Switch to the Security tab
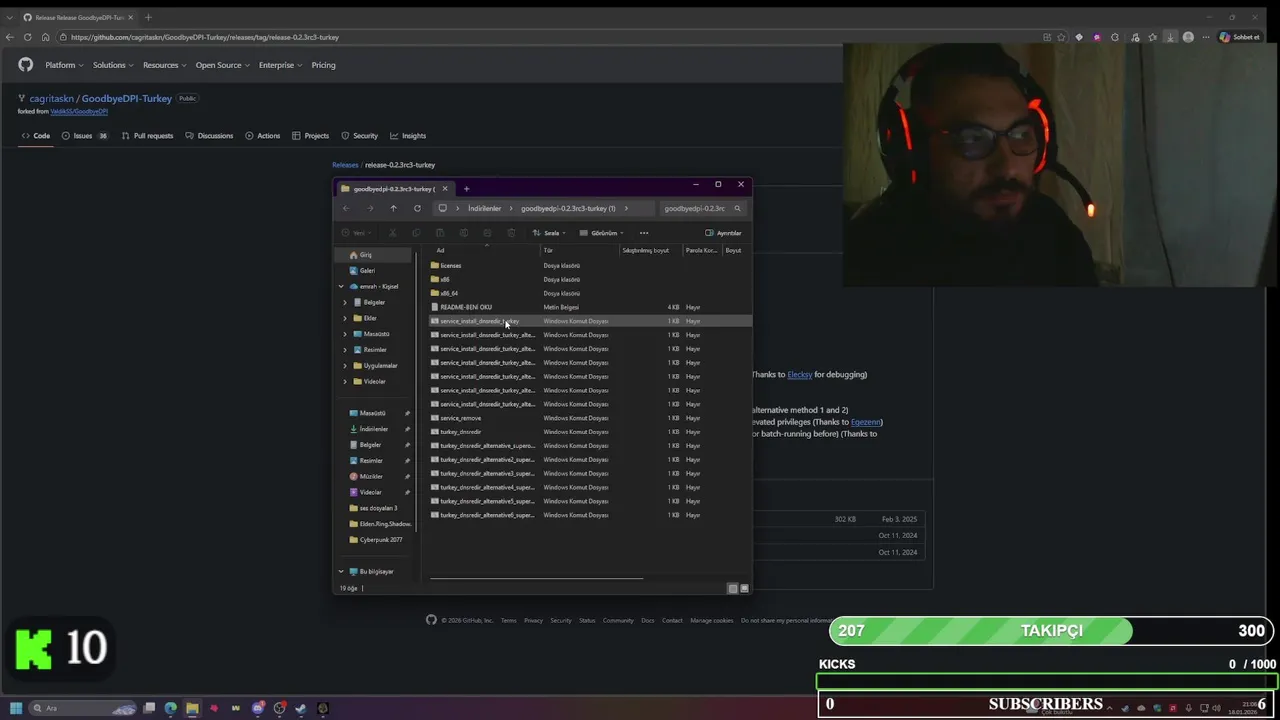Image resolution: width=1280 pixels, height=720 pixels. pyautogui.click(x=360, y=136)
